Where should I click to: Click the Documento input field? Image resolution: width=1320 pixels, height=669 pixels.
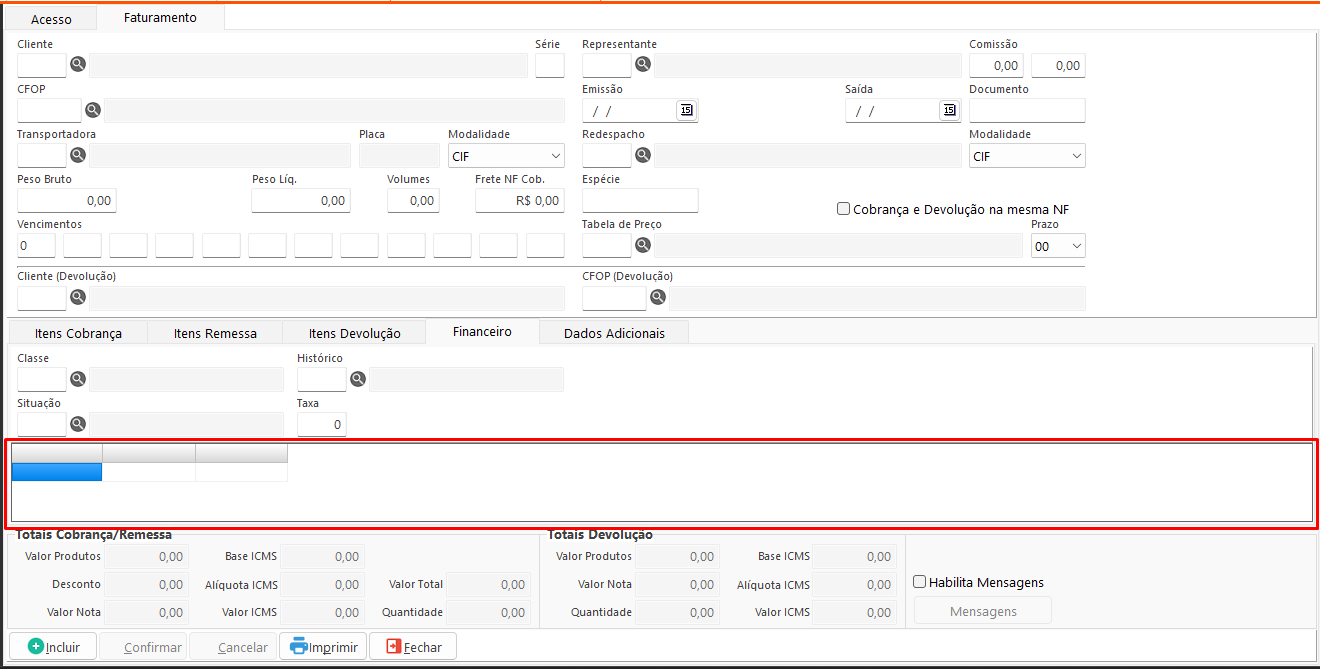pyautogui.click(x=1027, y=110)
